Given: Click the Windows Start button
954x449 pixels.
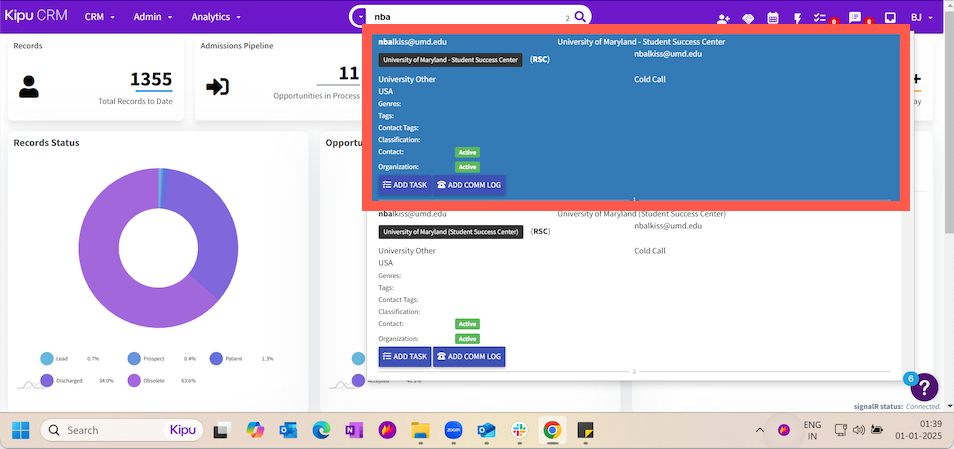Looking at the screenshot, I should [21, 430].
